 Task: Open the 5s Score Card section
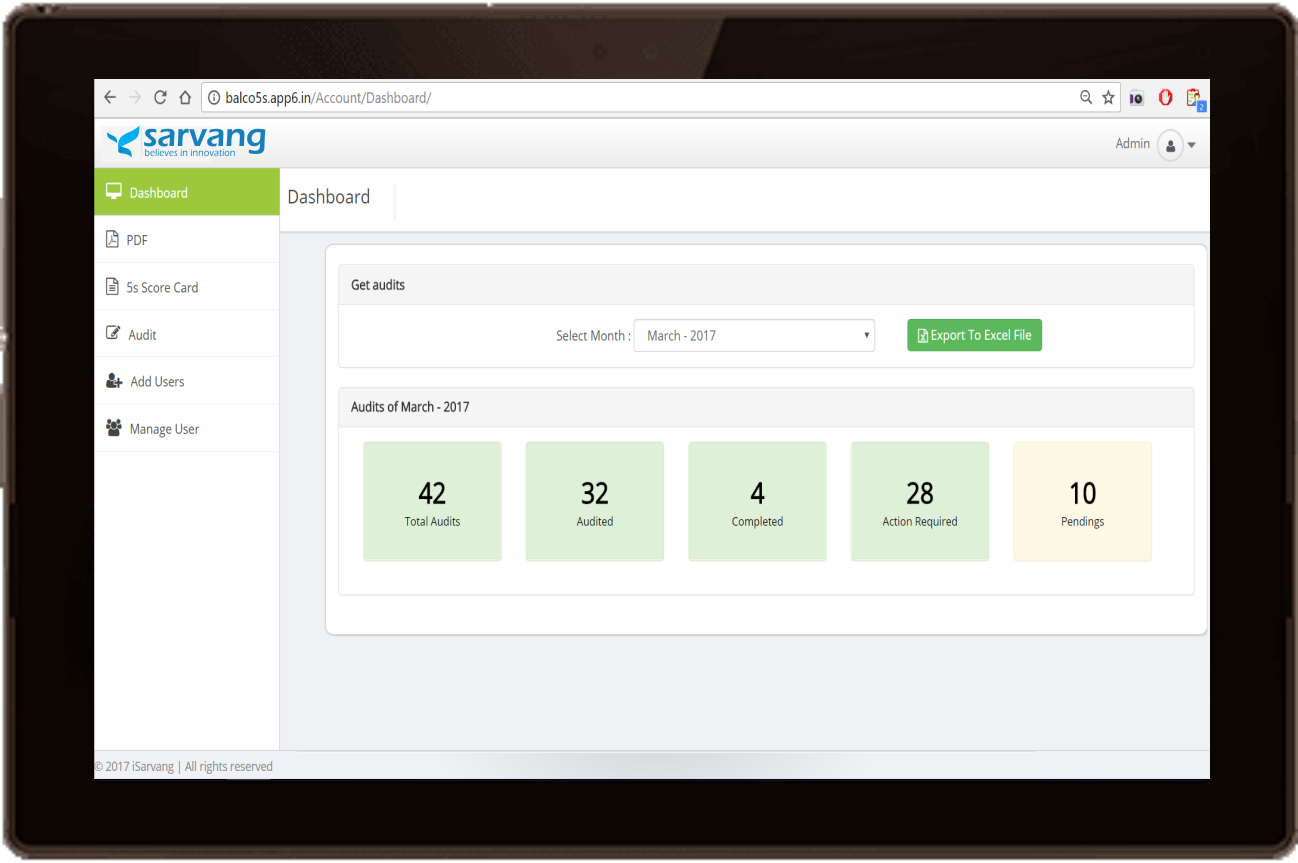pos(114,286)
